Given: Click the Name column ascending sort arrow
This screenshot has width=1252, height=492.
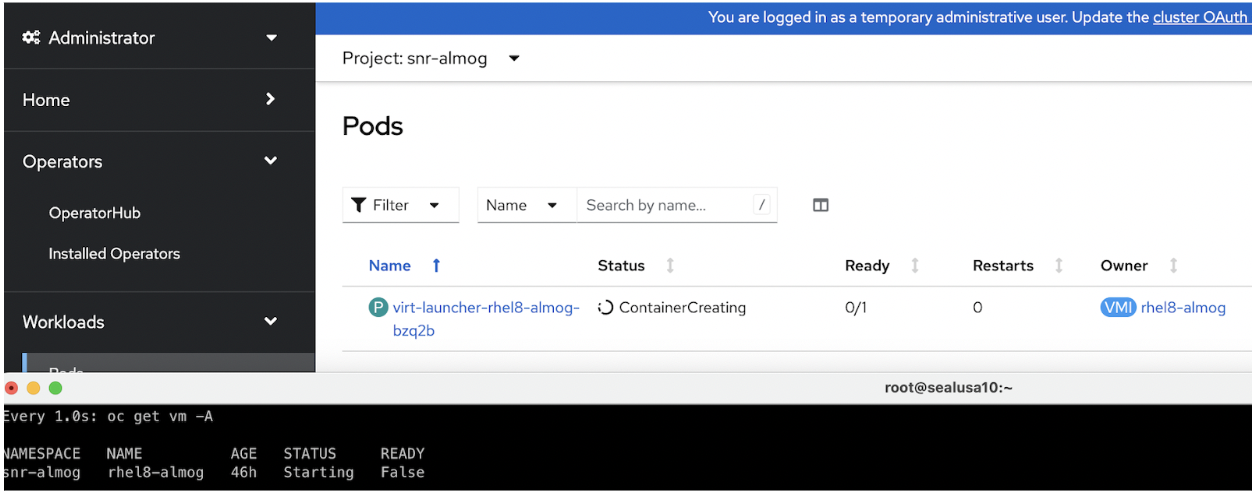Looking at the screenshot, I should coord(436,266).
